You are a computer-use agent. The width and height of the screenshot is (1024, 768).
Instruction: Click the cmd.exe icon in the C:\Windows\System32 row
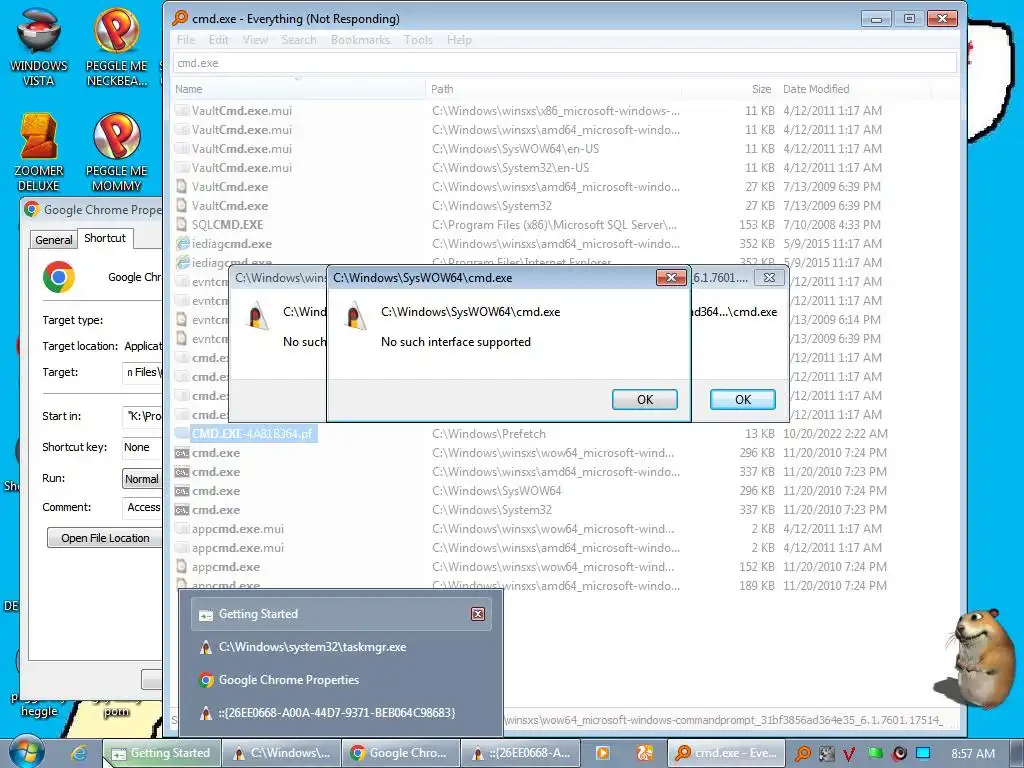coord(182,510)
